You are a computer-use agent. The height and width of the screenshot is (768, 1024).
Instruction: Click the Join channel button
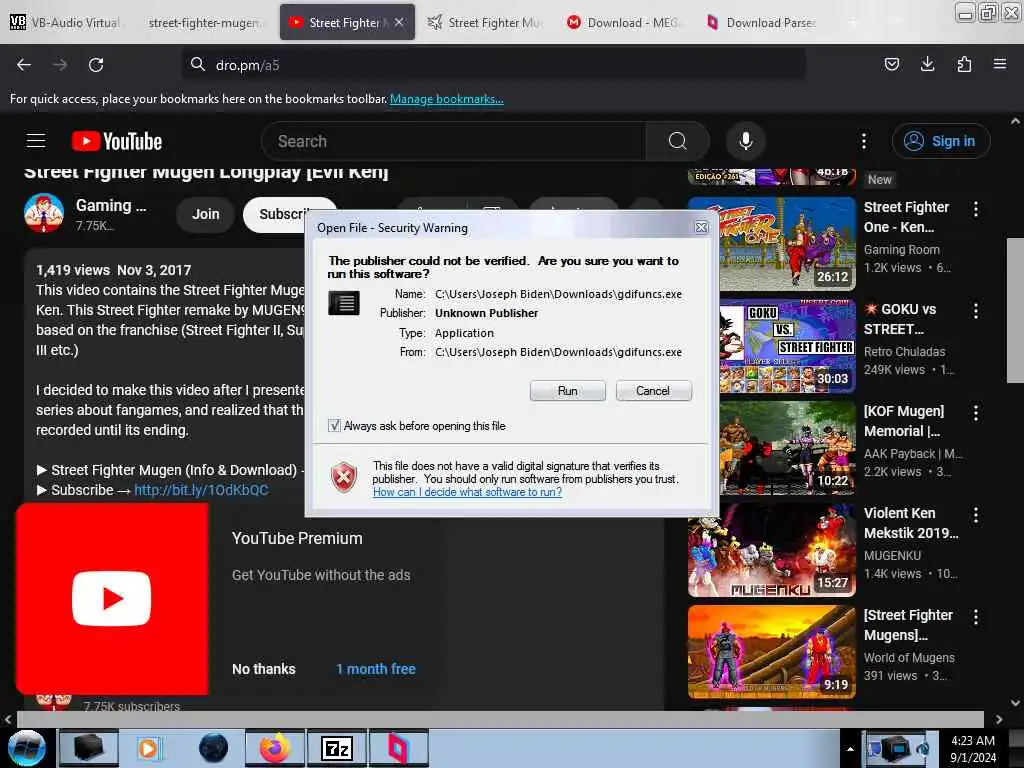point(206,214)
